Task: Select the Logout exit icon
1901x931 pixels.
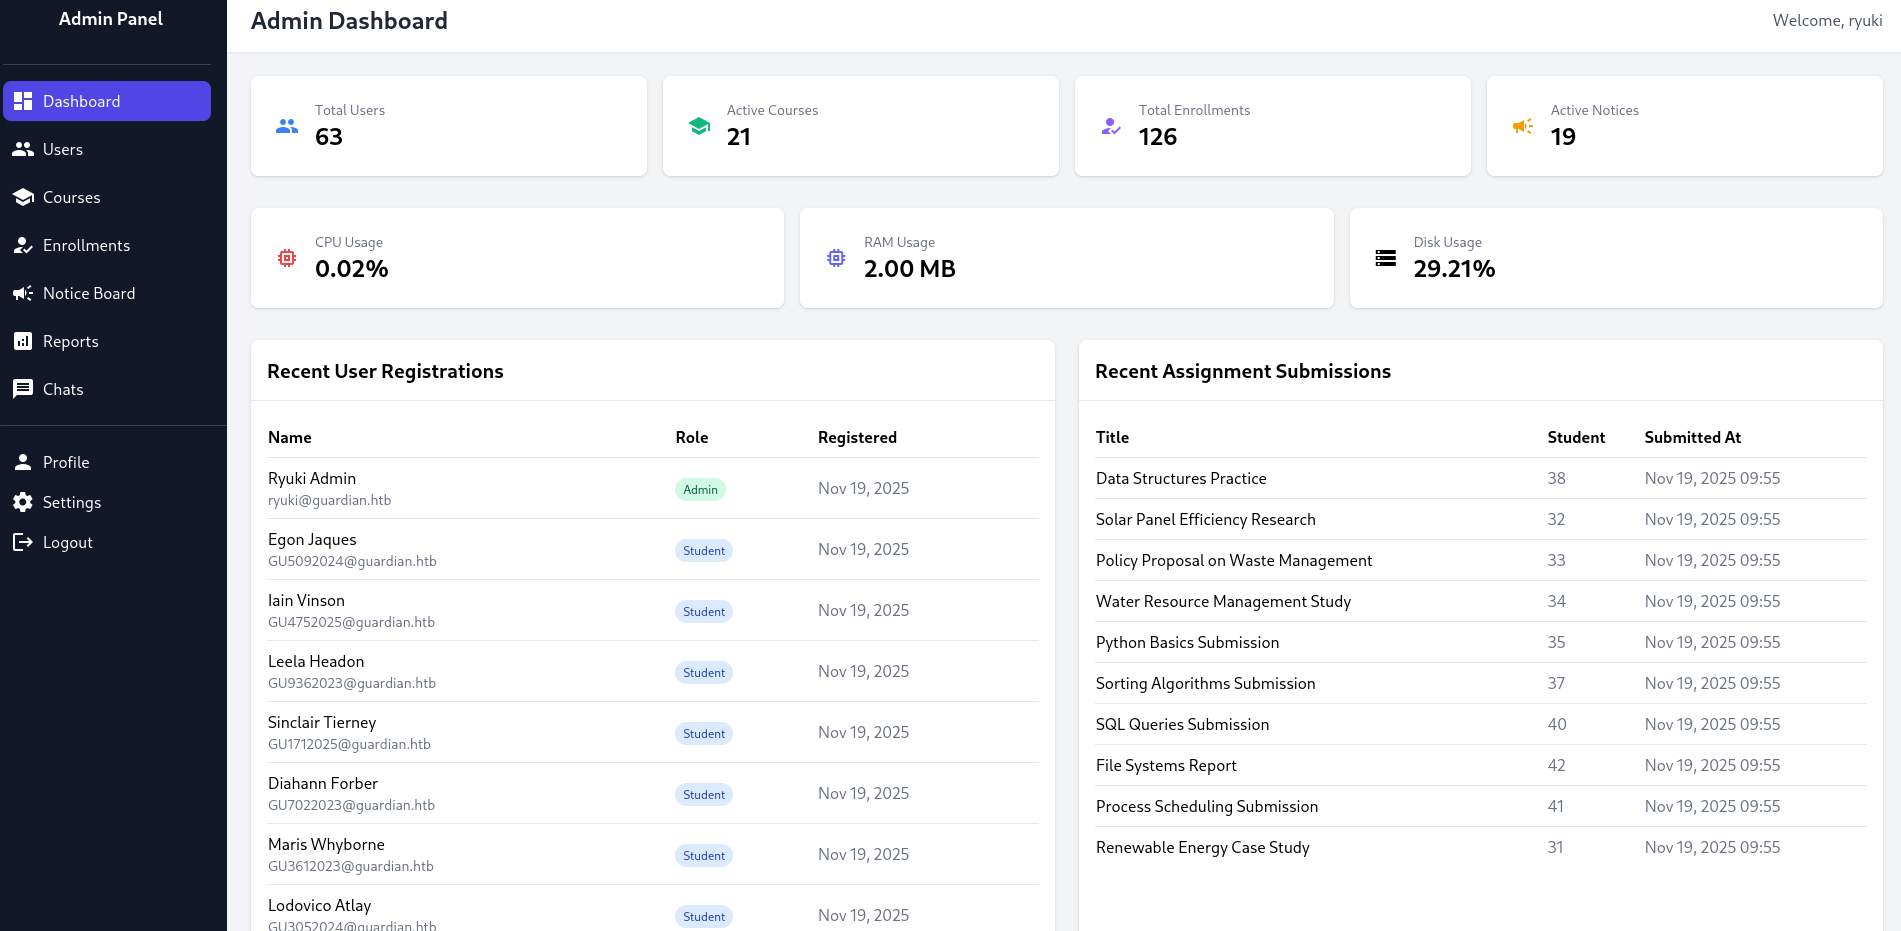Action: pyautogui.click(x=23, y=541)
